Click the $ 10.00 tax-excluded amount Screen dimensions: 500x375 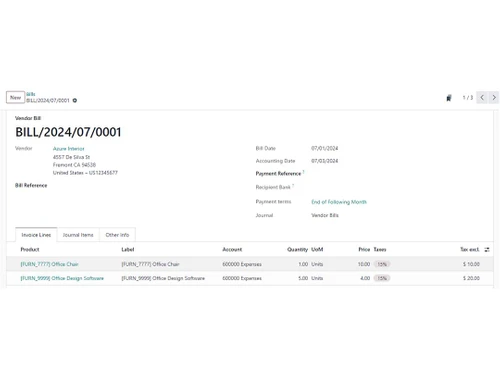point(471,264)
